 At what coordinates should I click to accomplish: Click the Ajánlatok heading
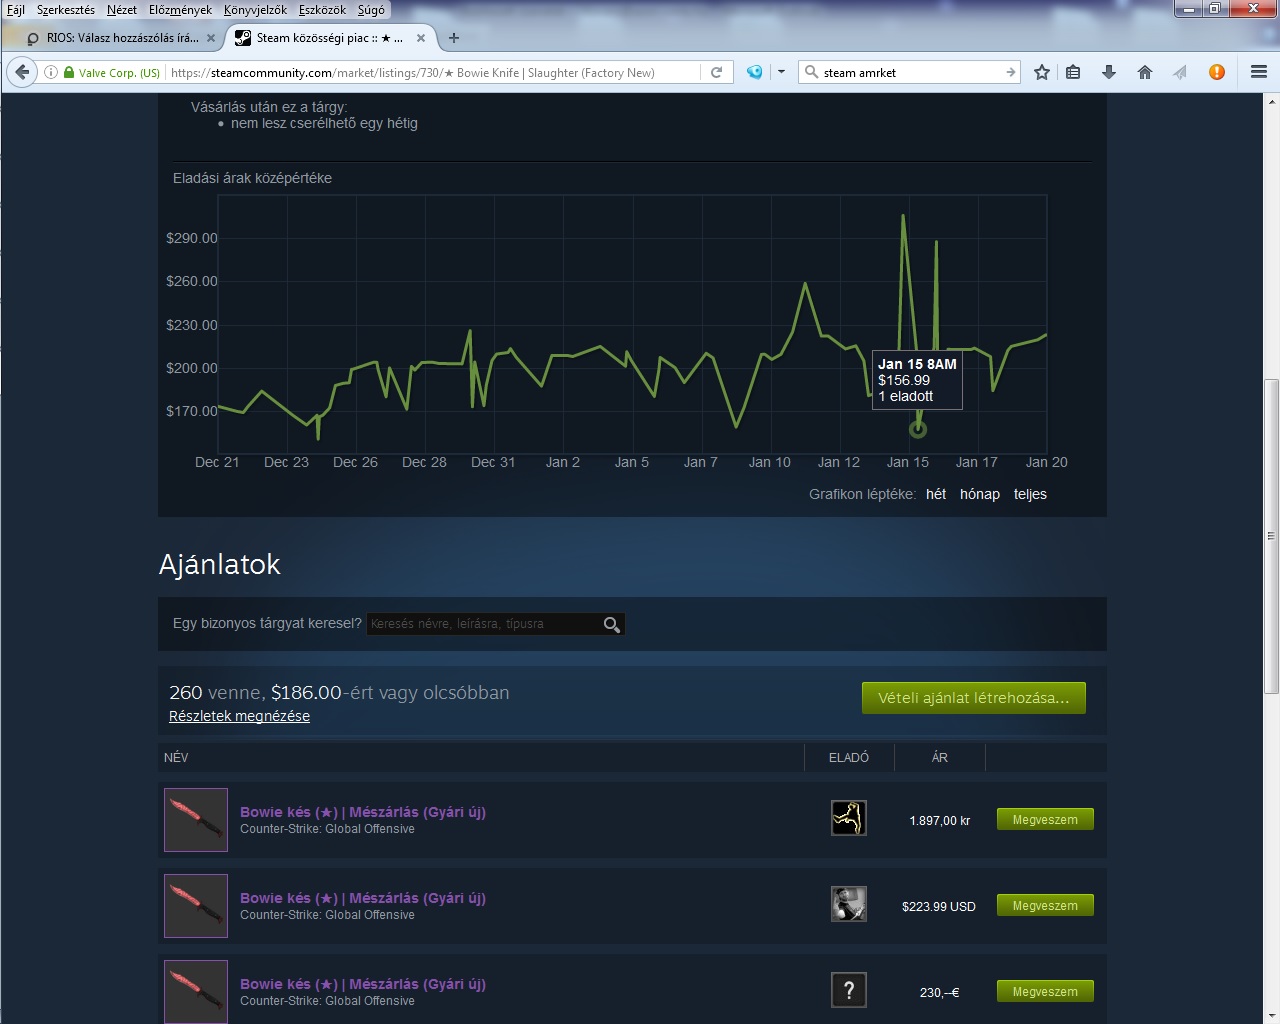click(x=220, y=565)
